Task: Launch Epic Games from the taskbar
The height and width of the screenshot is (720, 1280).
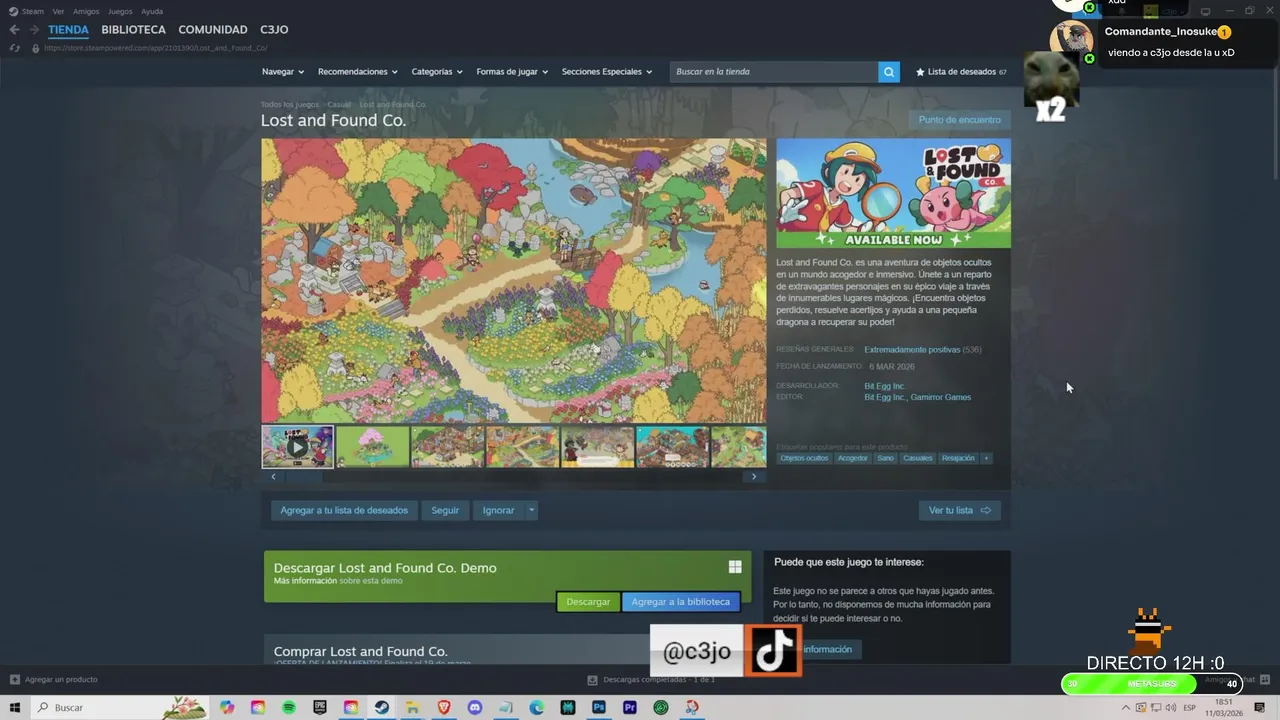Action: pyautogui.click(x=320, y=707)
